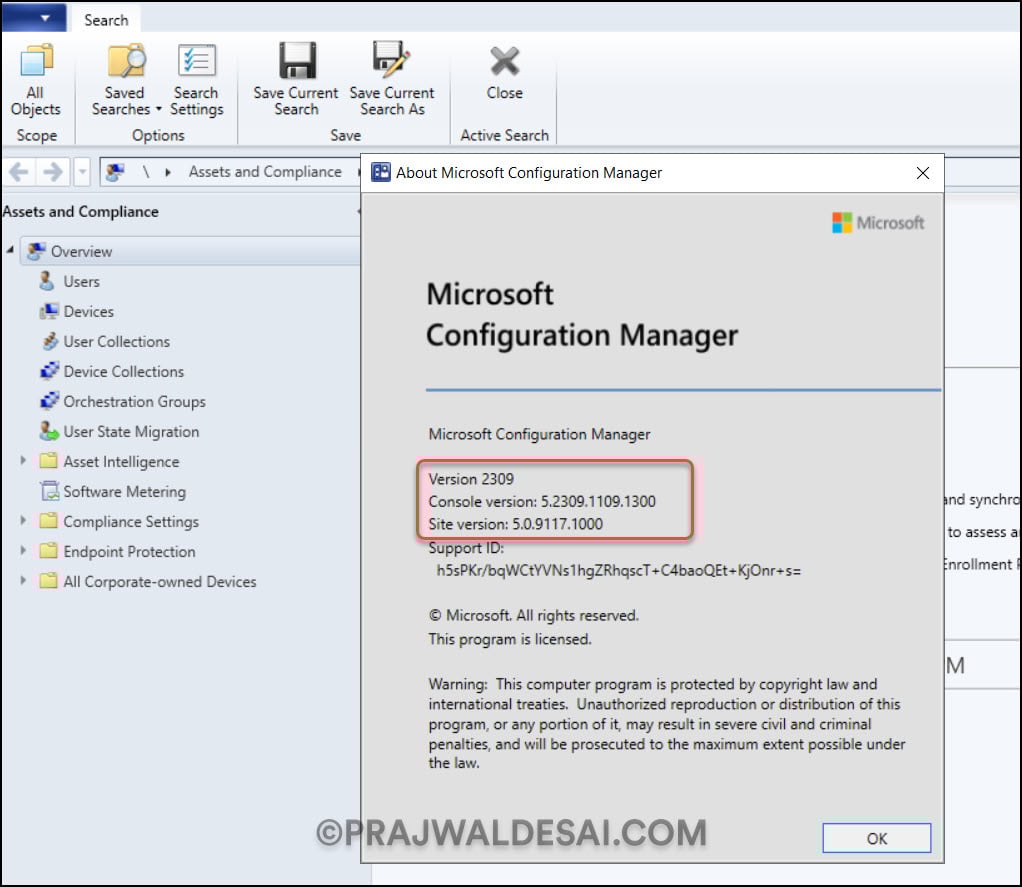Select the Software Metering label
The height and width of the screenshot is (887, 1022).
[124, 492]
